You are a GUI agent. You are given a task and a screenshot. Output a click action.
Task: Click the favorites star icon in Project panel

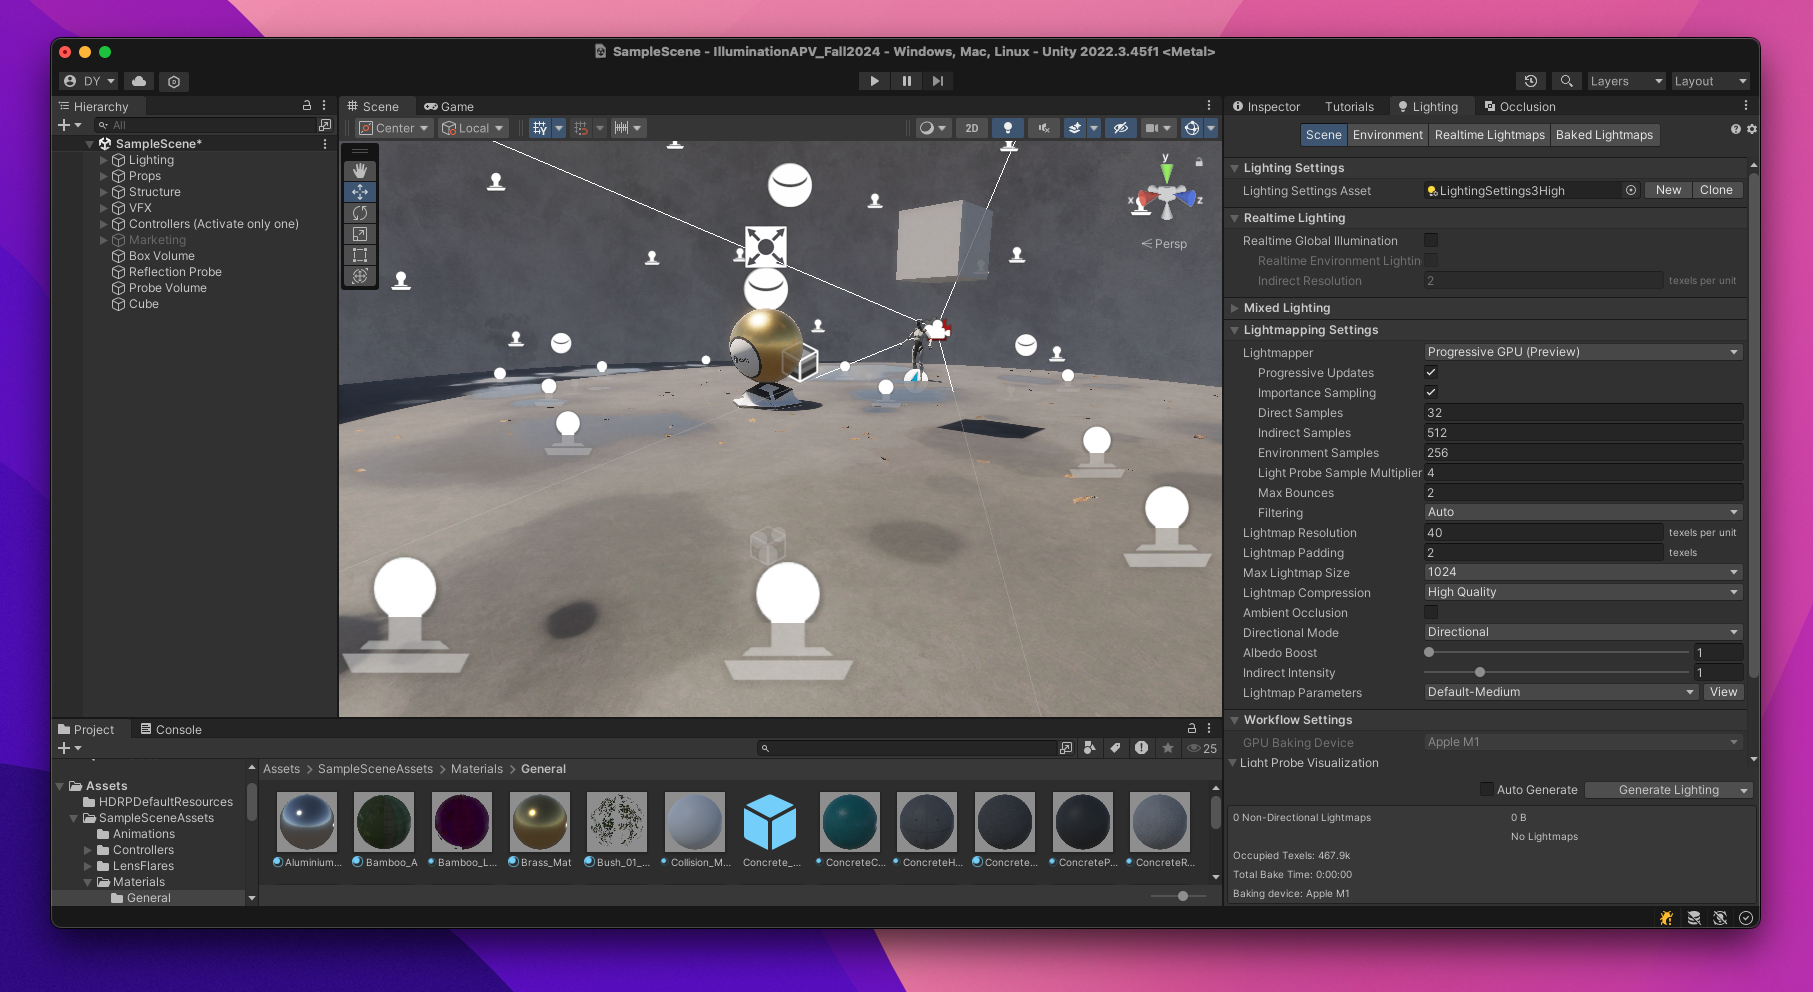[x=1167, y=748]
